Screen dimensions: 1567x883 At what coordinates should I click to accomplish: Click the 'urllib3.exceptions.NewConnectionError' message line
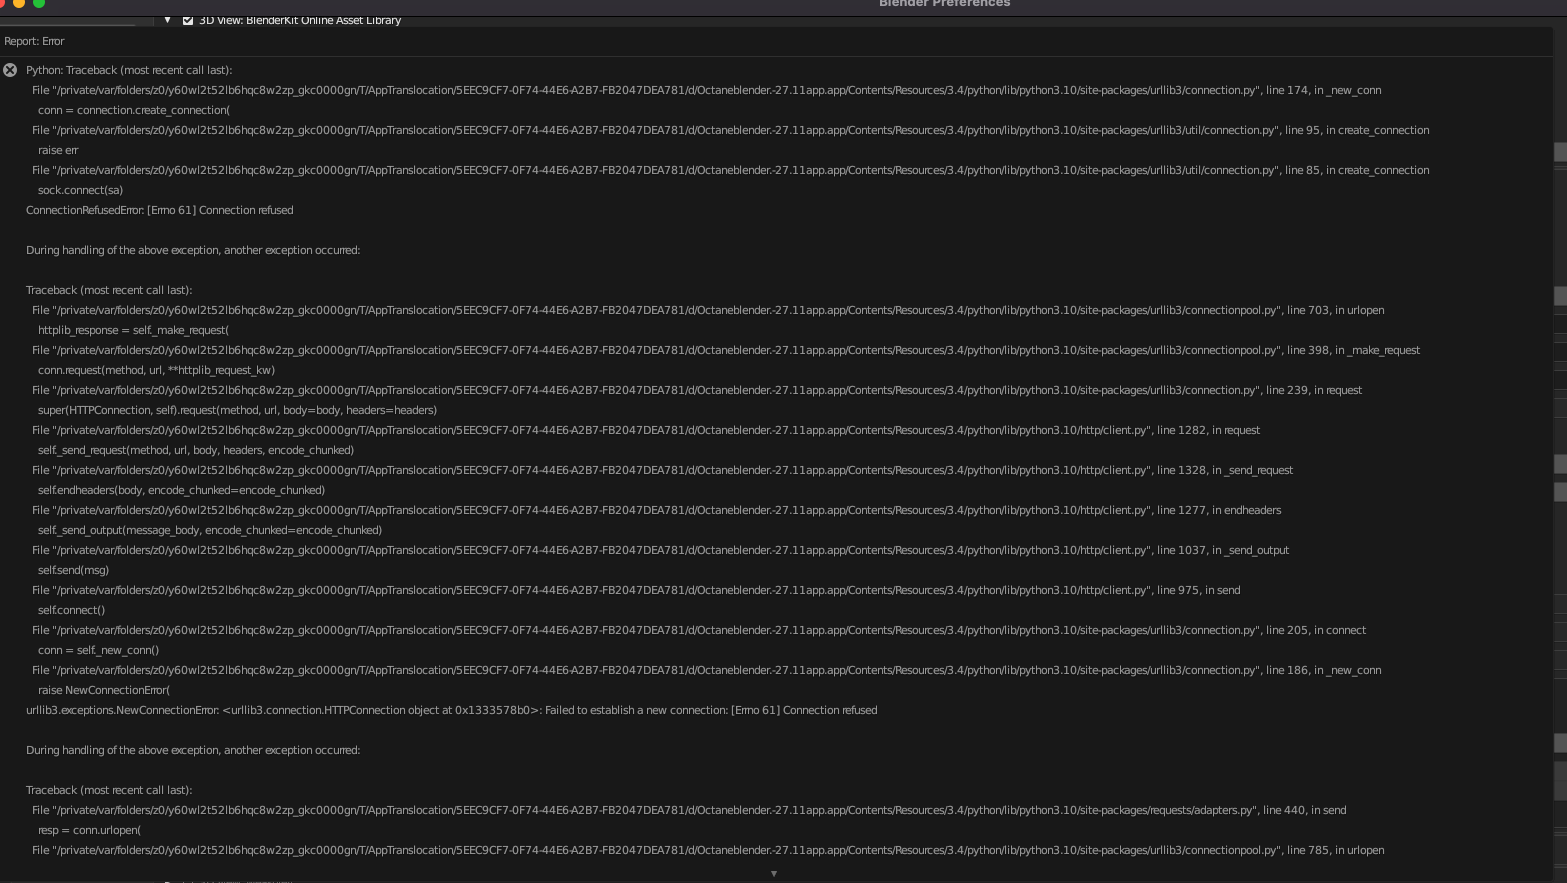point(452,710)
